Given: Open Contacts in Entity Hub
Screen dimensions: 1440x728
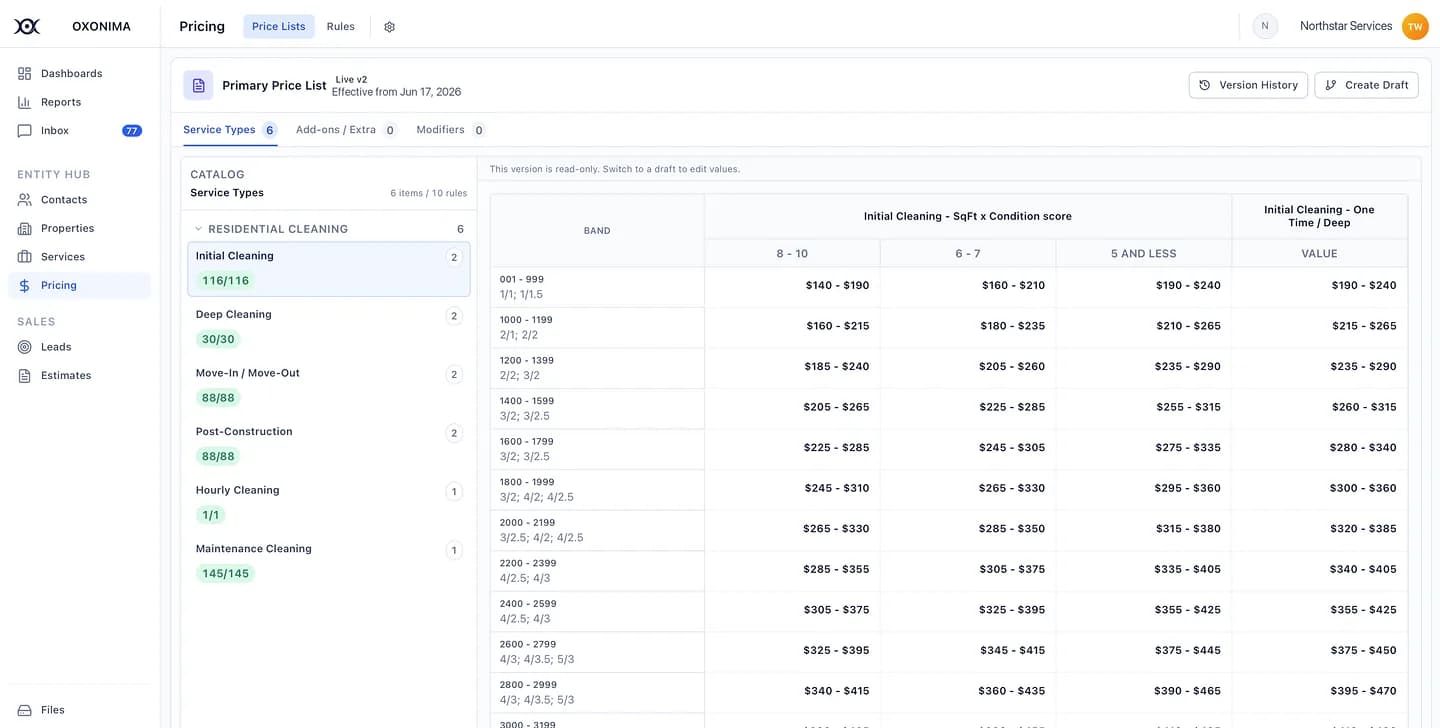Looking at the screenshot, I should pos(80,199).
